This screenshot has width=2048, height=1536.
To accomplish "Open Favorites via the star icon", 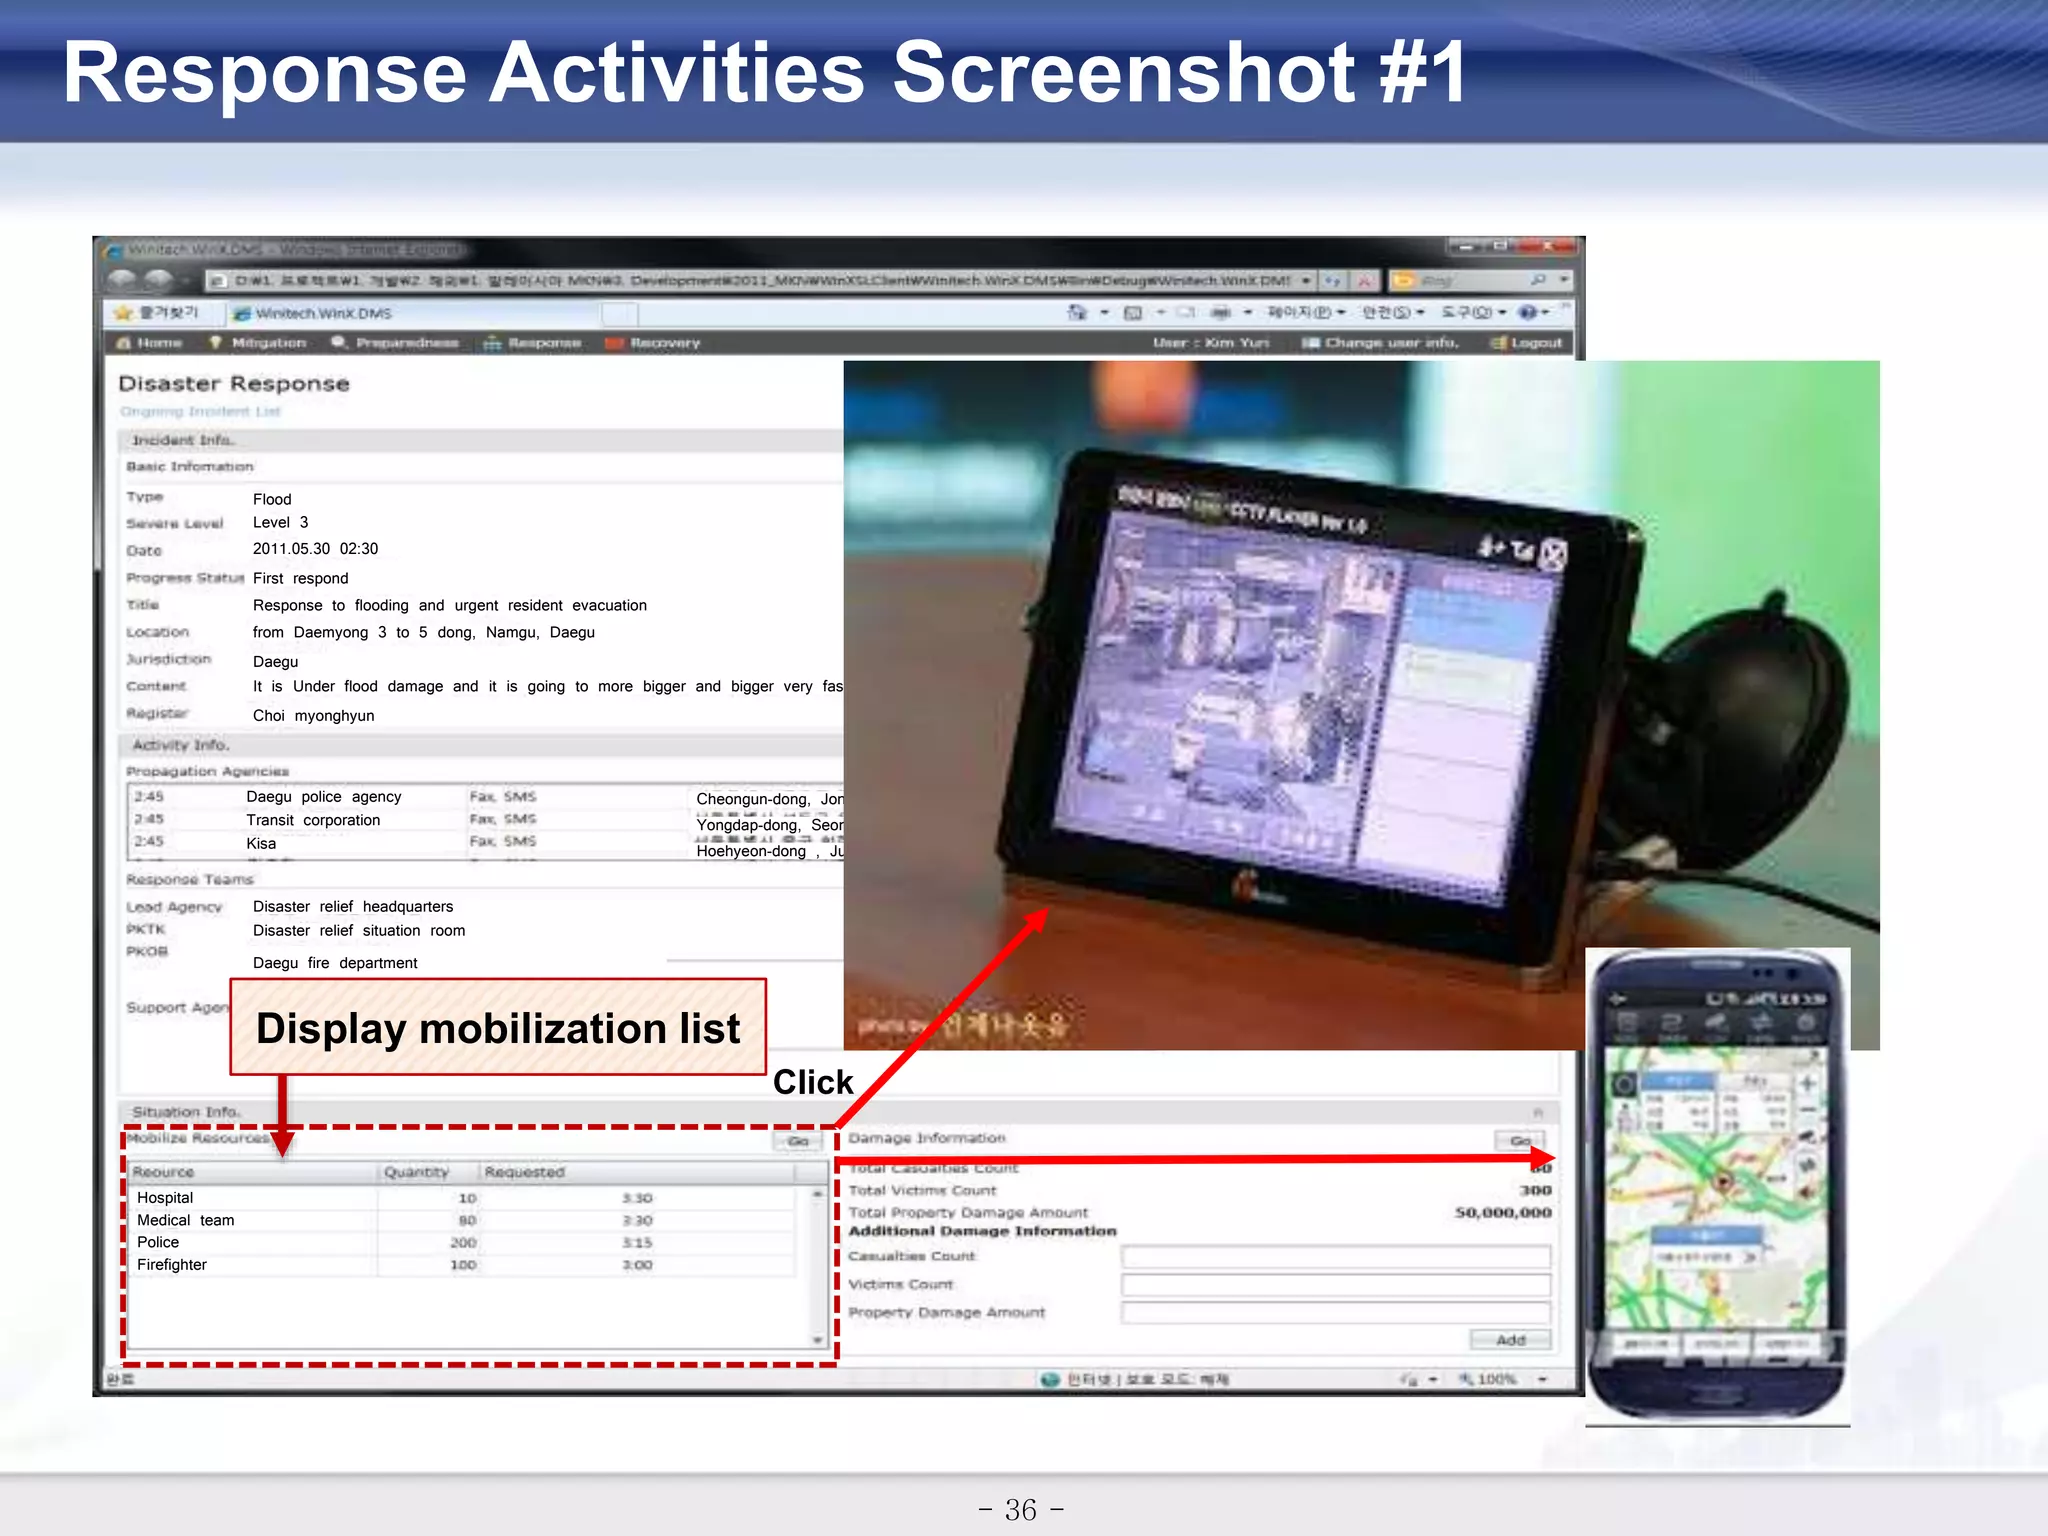I will (x=124, y=313).
